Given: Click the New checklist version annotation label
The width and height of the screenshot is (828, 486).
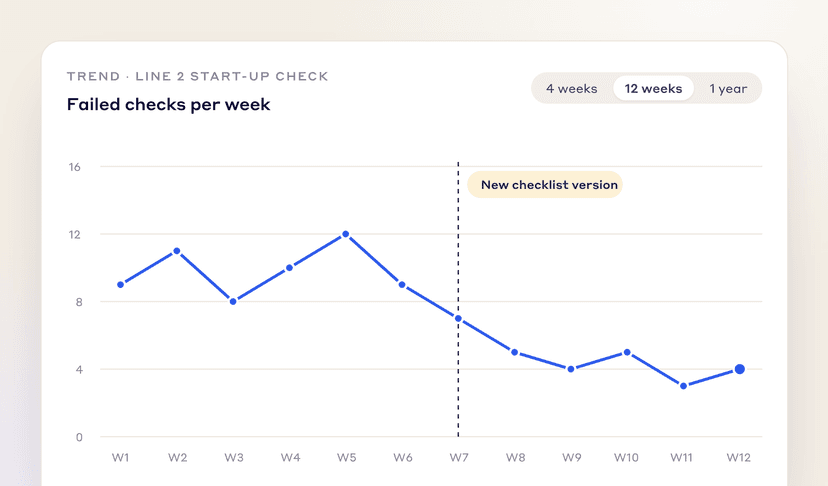Looking at the screenshot, I should (545, 185).
